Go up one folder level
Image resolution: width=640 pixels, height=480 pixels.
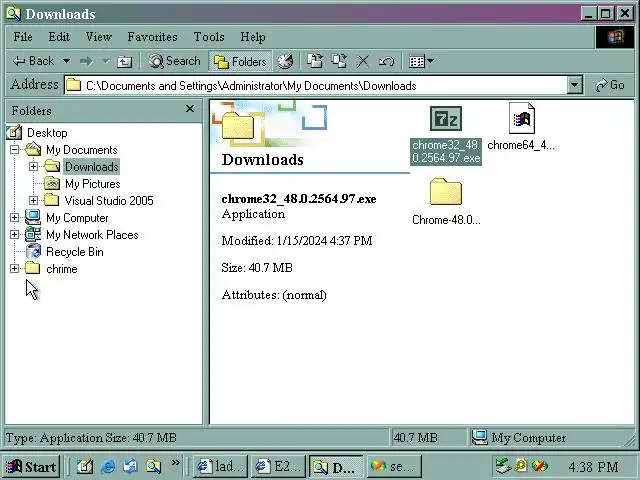pos(124,61)
